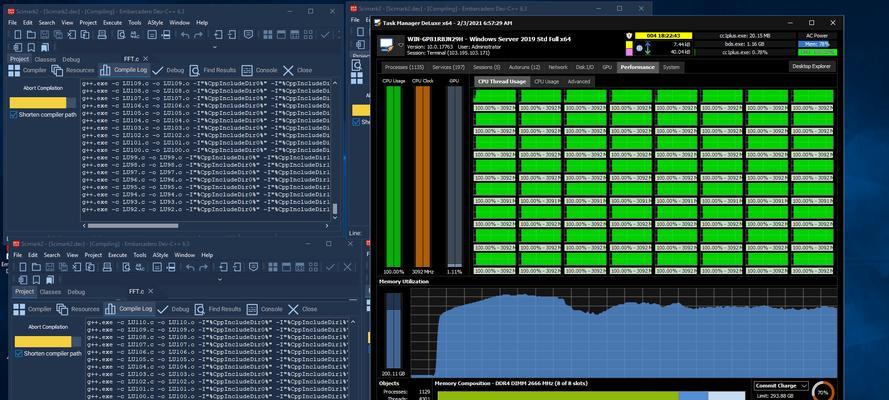Click Close button in bottom Dev-C++ panel bar
The height and width of the screenshot is (400, 889).
[302, 309]
